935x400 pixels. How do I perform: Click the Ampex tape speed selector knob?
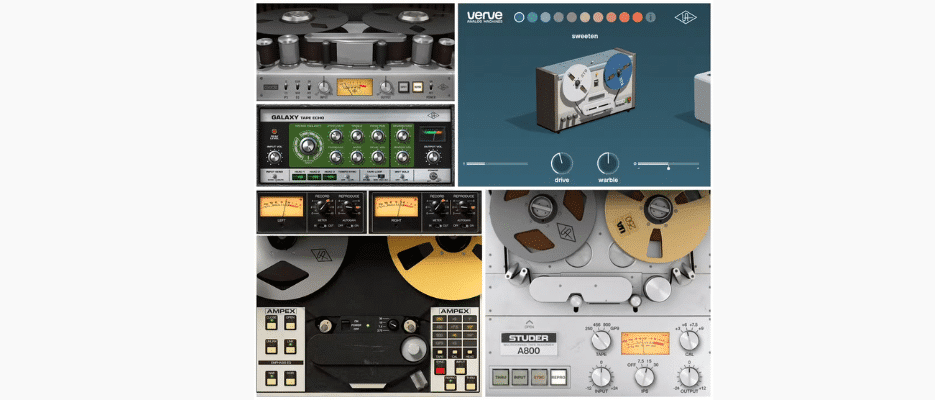click(394, 323)
